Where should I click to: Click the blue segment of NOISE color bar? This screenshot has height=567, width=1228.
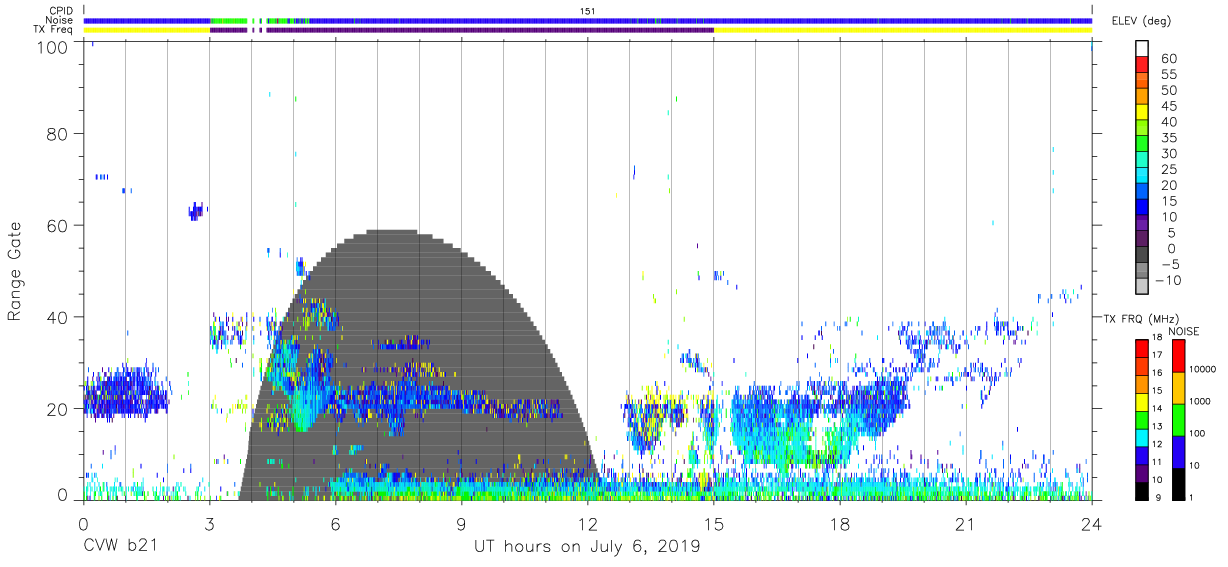1177,451
